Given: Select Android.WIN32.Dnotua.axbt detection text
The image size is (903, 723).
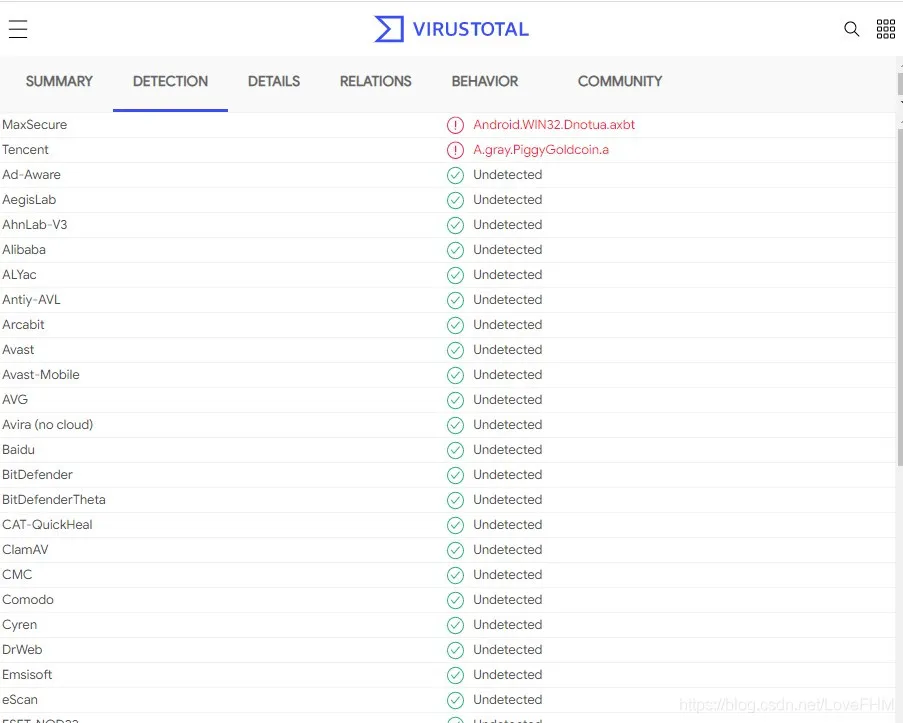Looking at the screenshot, I should pos(554,124).
